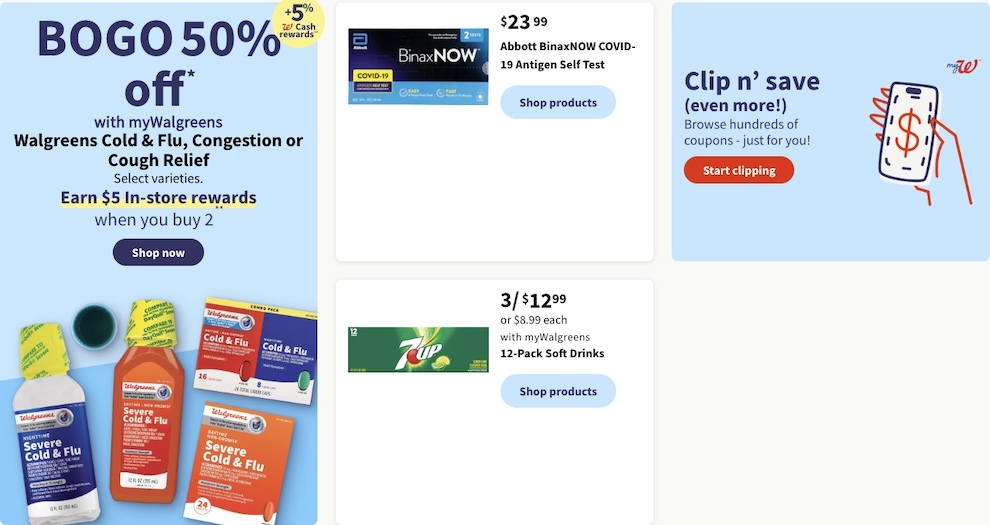Open Abbott BinaxNOW COVID-19 Antigen Self Test title
This screenshot has height=525, width=990.
click(567, 56)
